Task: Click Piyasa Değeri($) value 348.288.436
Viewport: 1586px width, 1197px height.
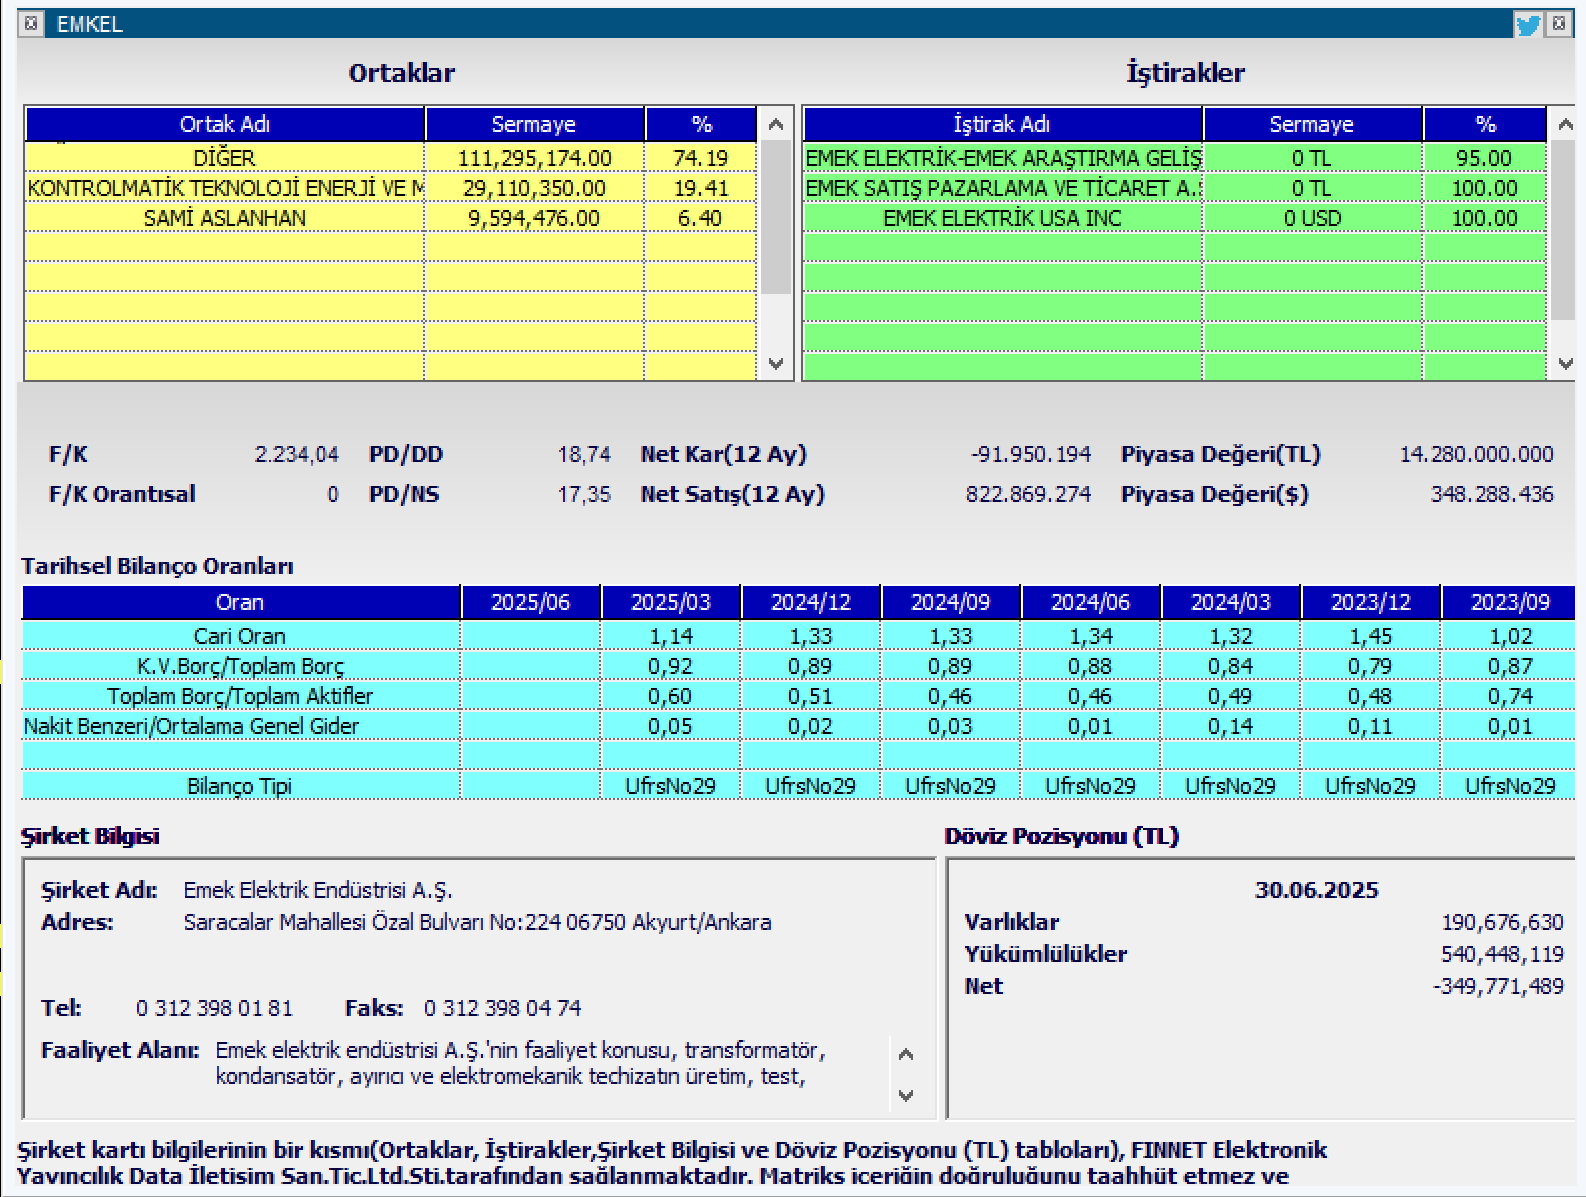Action: point(1492,494)
